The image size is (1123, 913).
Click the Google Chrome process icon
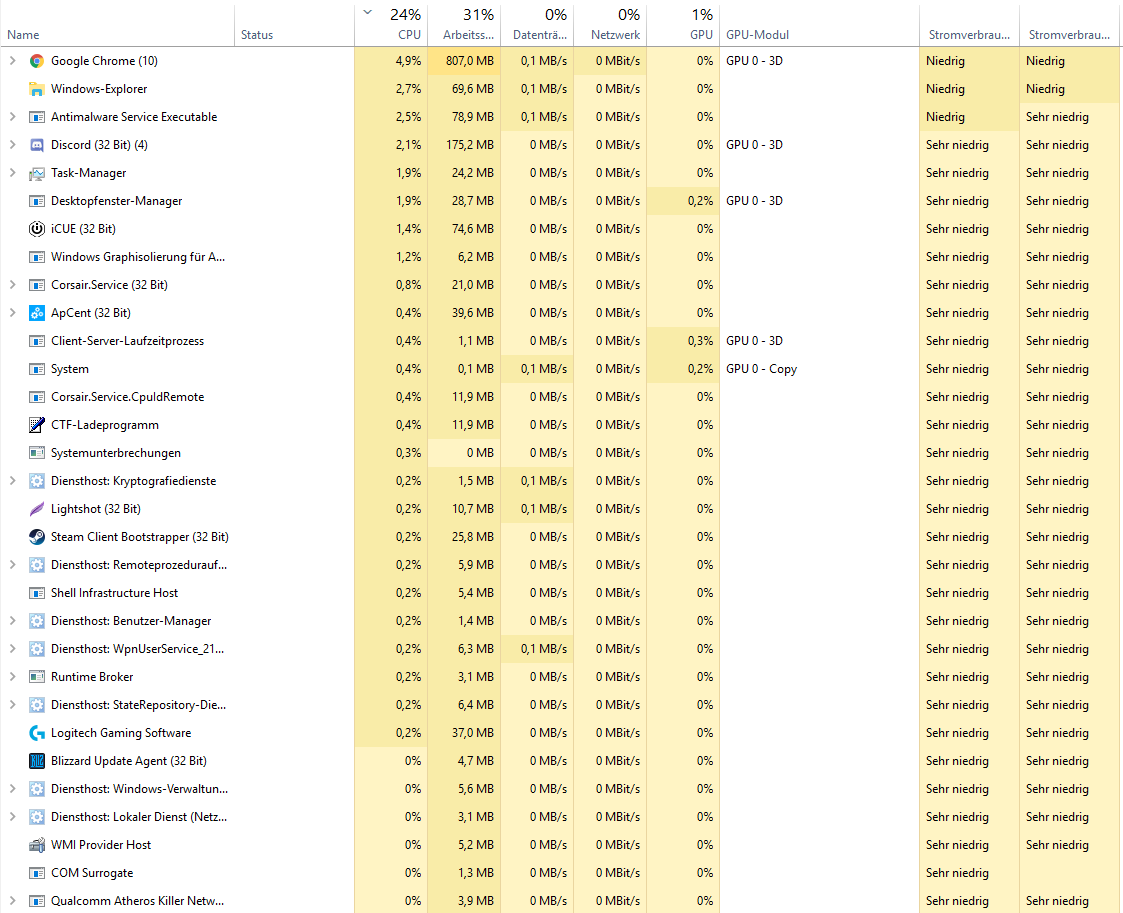point(37,61)
